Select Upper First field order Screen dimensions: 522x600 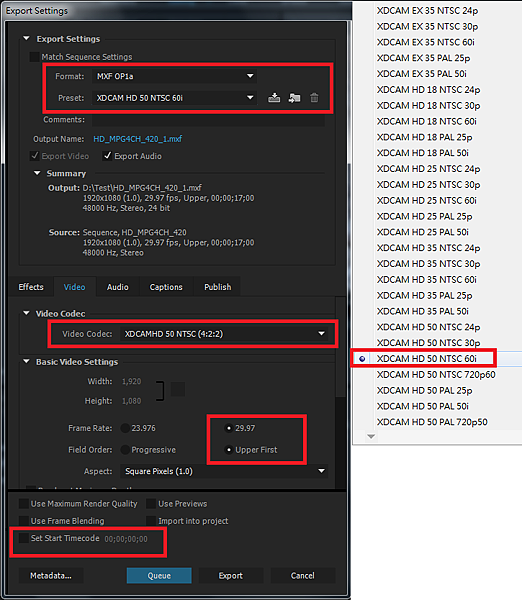[229, 450]
